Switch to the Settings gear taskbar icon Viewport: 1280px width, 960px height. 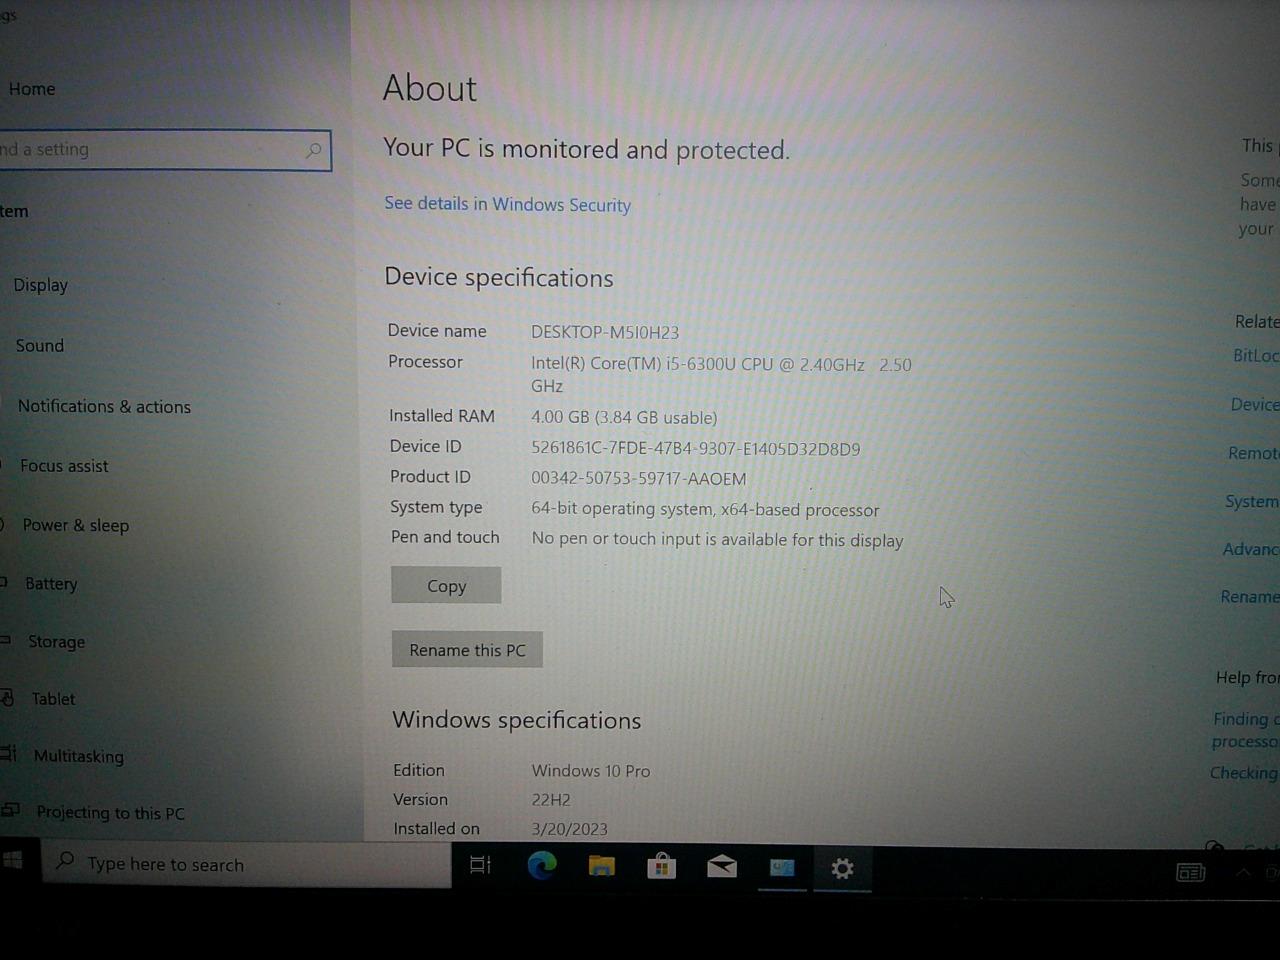[842, 869]
